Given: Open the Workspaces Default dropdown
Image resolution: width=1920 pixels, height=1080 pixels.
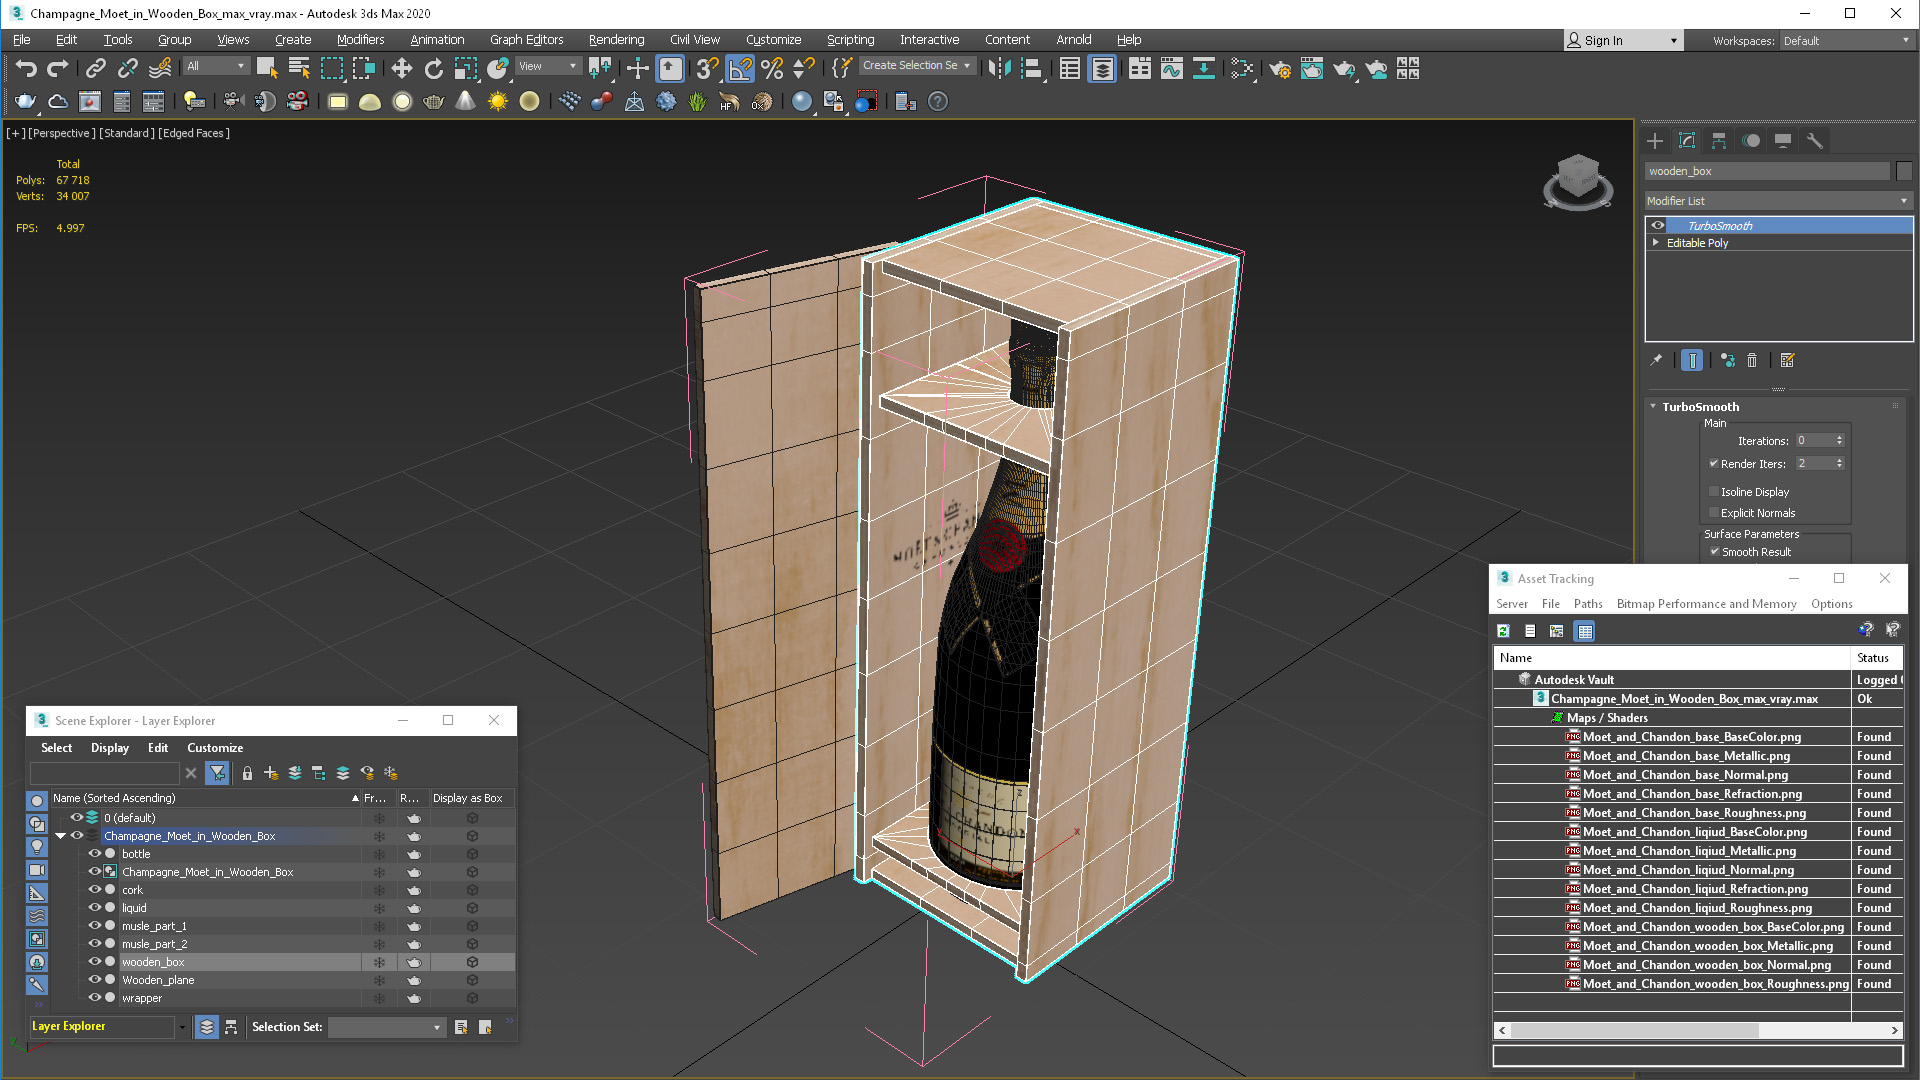Looking at the screenshot, I should click(x=1846, y=41).
